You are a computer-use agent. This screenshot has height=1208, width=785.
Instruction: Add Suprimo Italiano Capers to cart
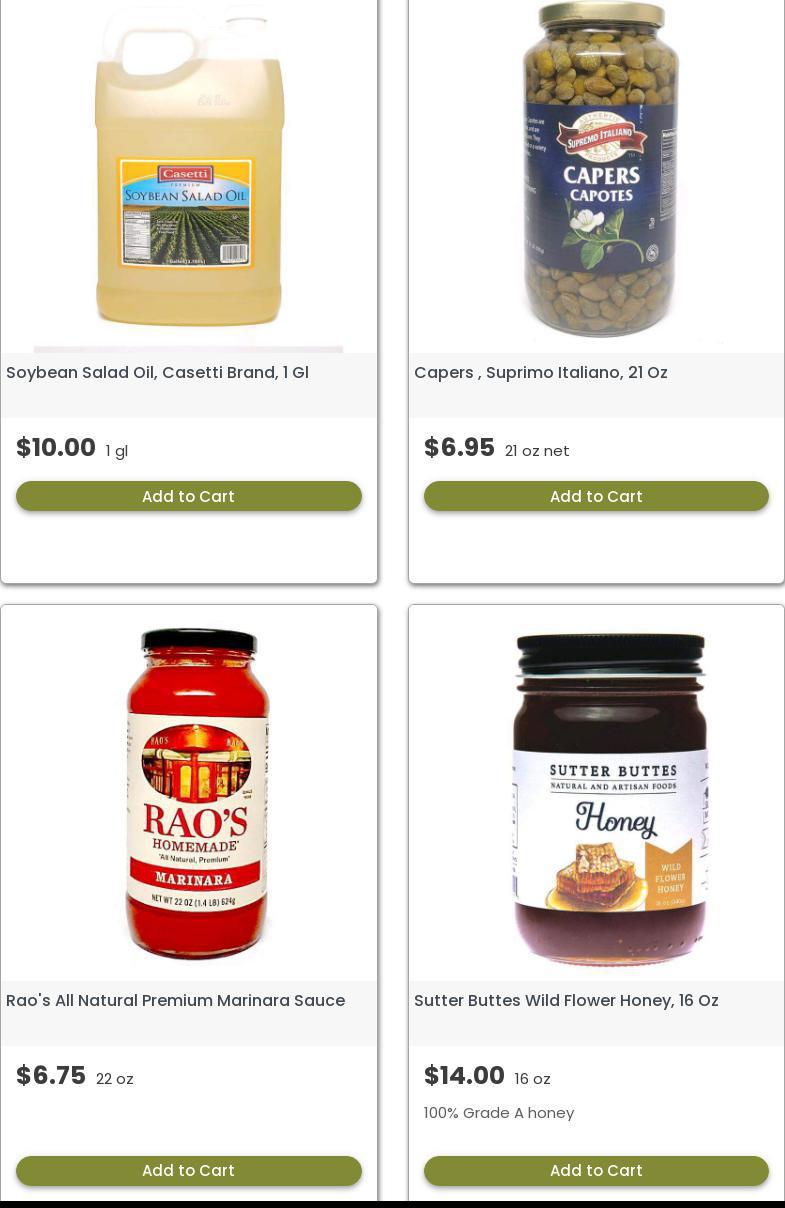(596, 496)
